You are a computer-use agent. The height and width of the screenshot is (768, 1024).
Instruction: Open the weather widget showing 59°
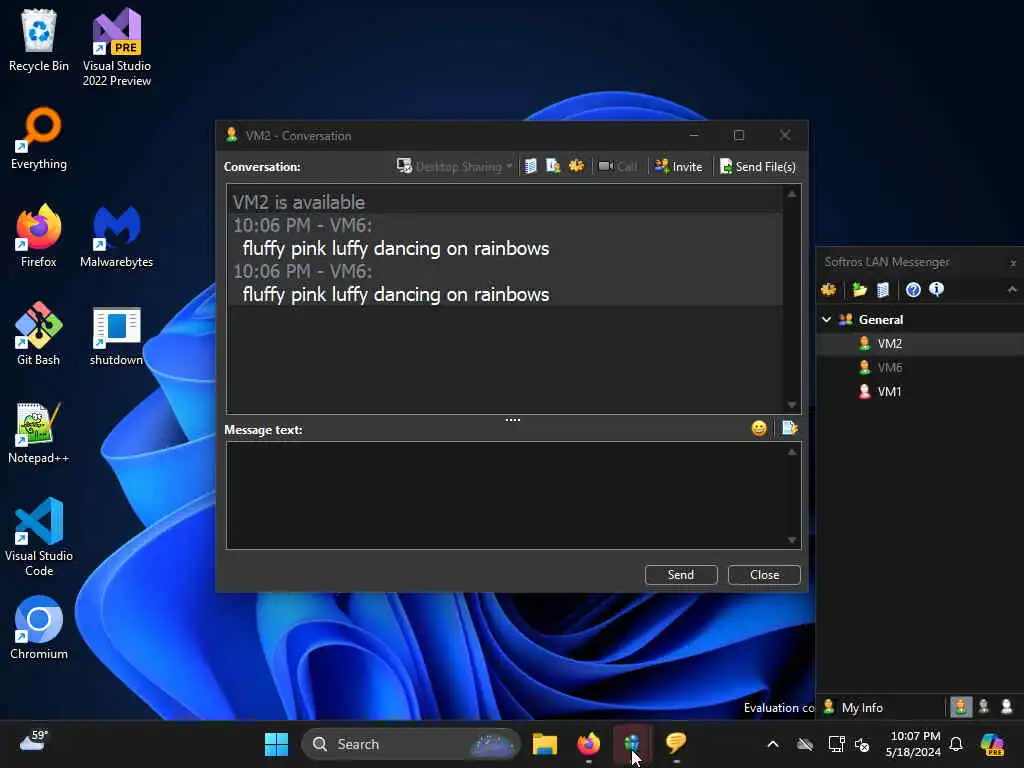click(34, 741)
